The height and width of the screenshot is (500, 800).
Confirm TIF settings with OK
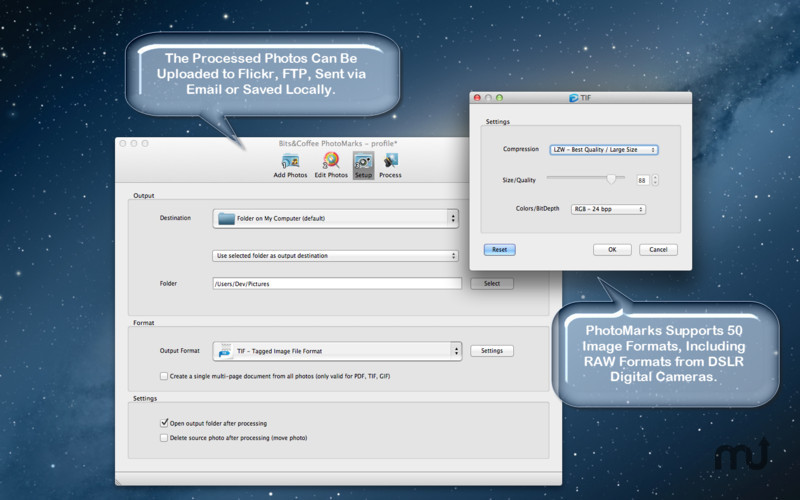tap(612, 249)
